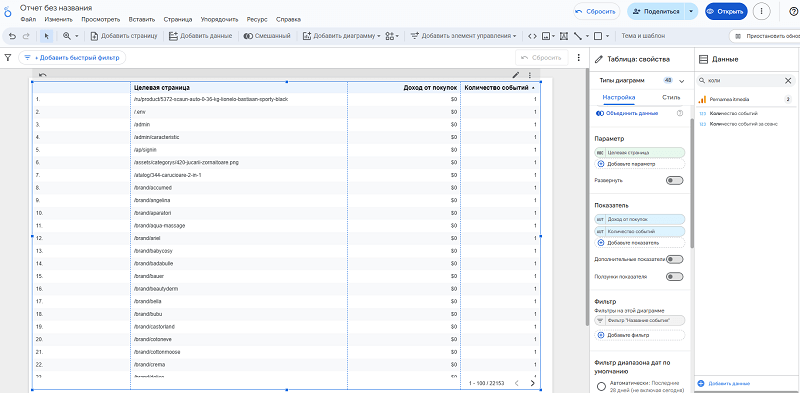Click the Открыть view button

726,11
